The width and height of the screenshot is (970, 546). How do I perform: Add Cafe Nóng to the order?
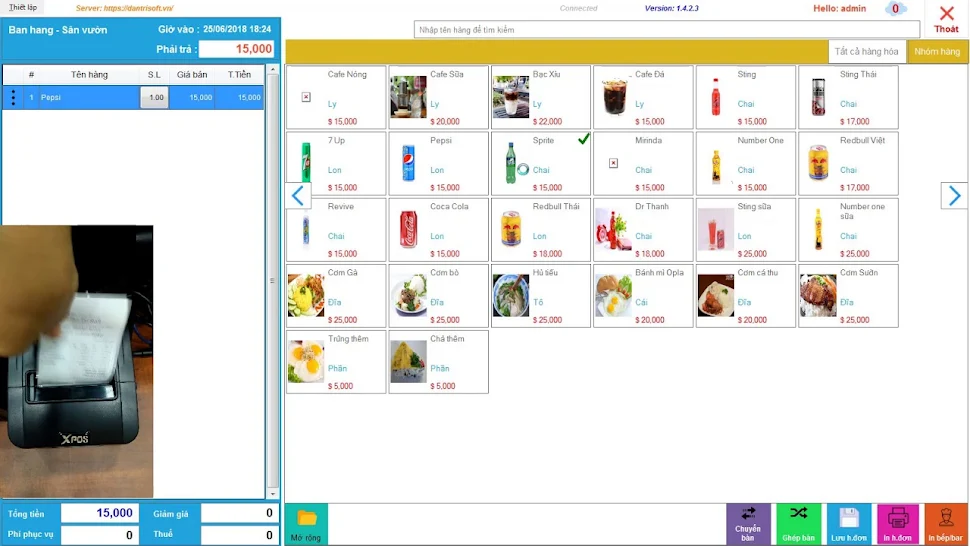point(337,97)
